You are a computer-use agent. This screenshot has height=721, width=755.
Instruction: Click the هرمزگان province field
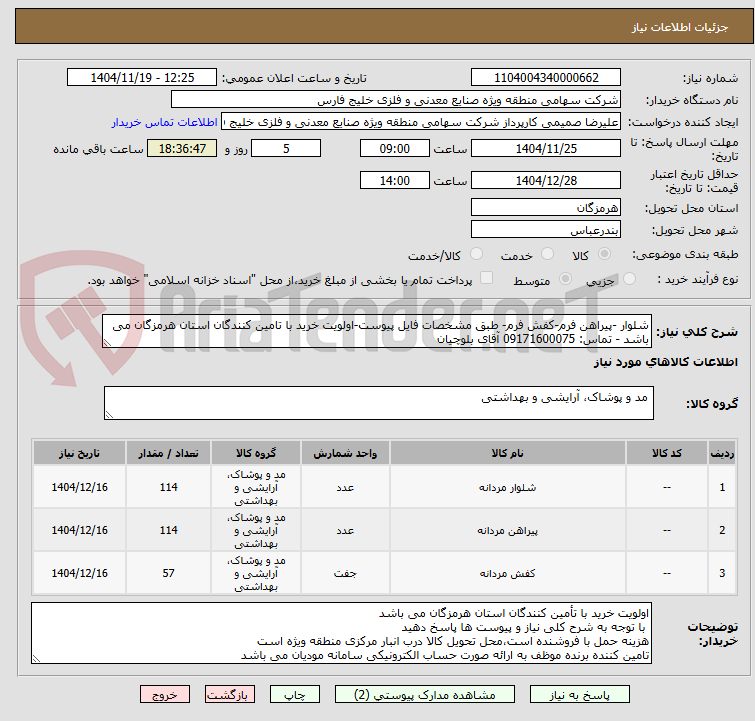(546, 208)
